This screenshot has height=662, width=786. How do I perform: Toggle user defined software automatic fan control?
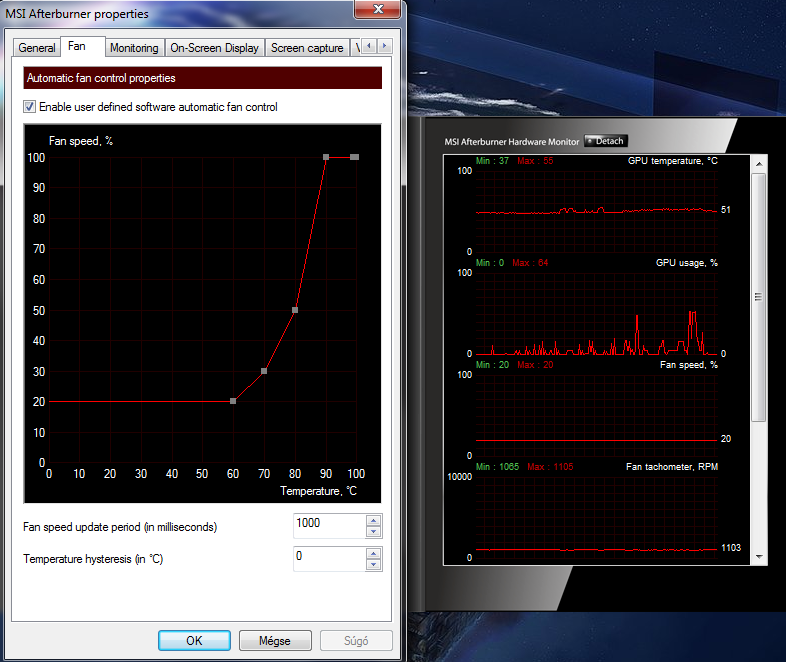[30, 107]
